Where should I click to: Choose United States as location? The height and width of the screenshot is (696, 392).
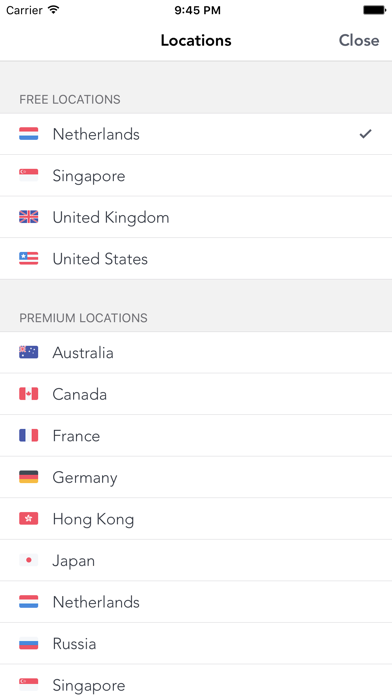pyautogui.click(x=196, y=259)
